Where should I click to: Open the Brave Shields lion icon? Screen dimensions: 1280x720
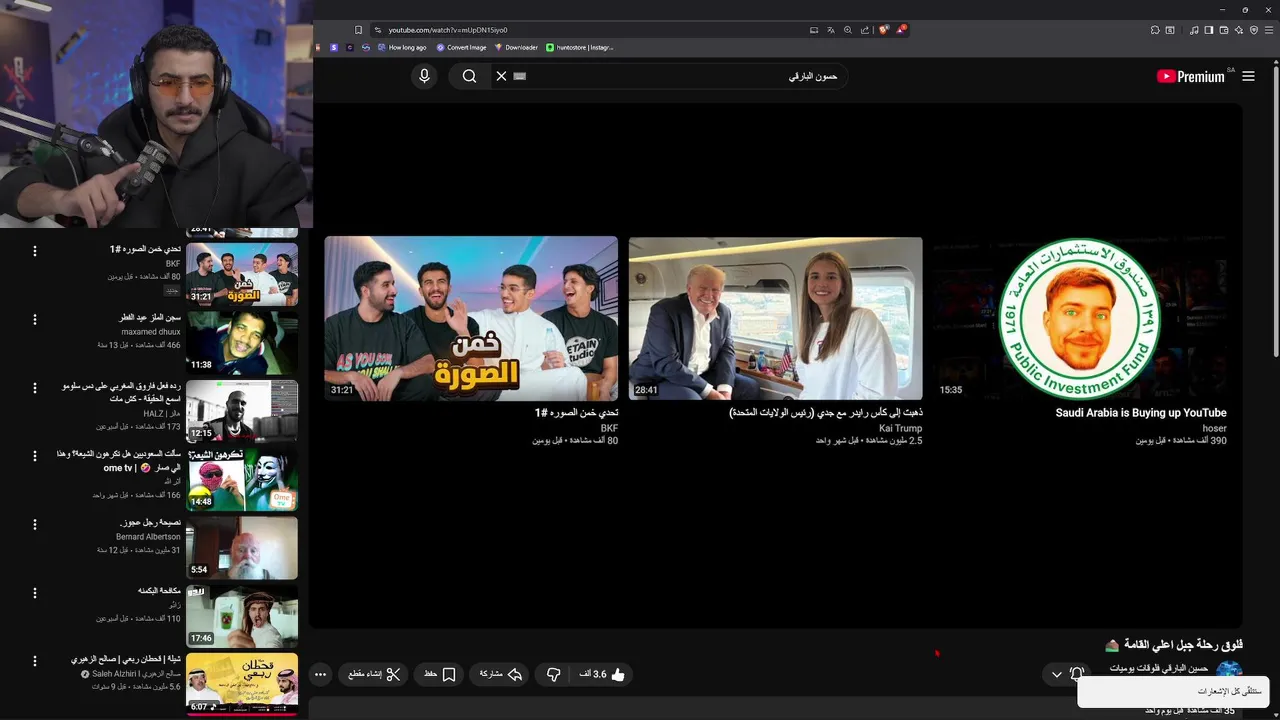click(x=883, y=30)
